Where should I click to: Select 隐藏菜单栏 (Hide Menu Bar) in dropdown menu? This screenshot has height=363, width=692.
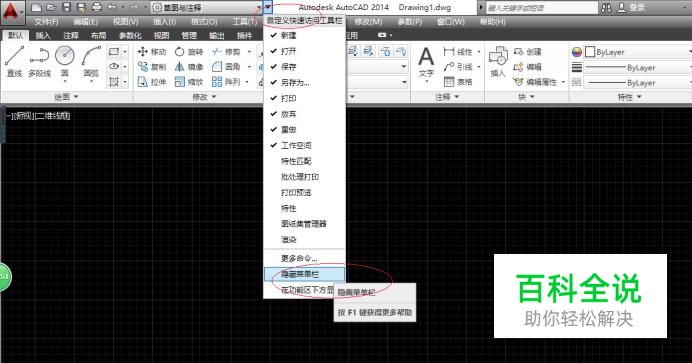click(304, 274)
